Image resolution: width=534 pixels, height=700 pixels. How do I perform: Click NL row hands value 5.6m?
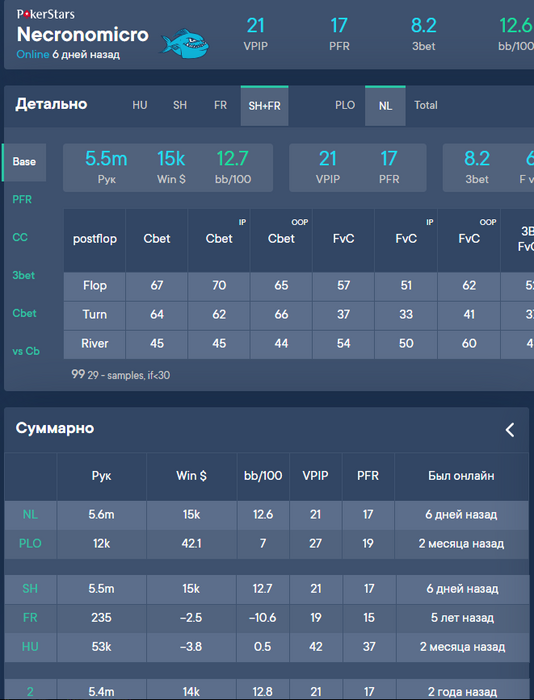[101, 515]
